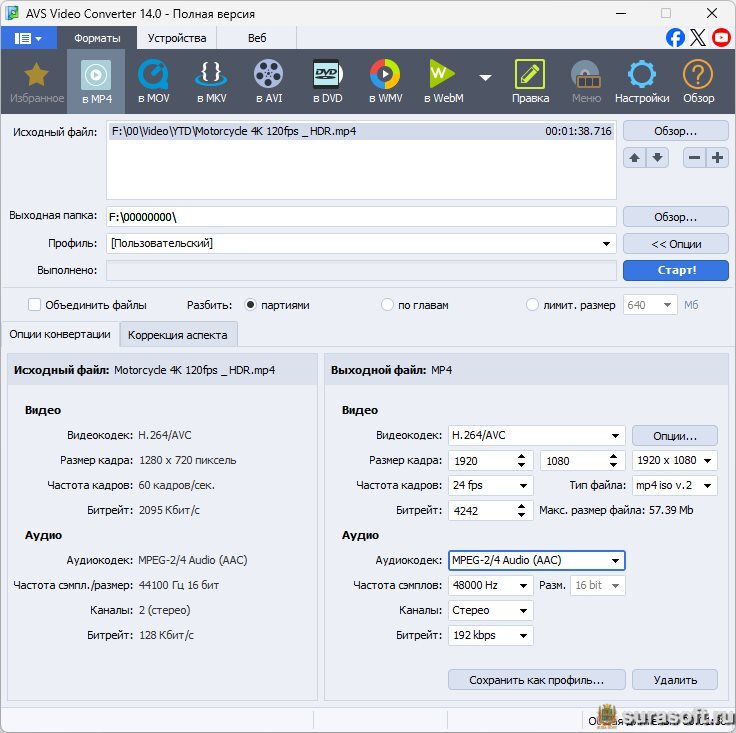Select the в MKV format icon
Viewport: 736px width, 733px height.
(211, 82)
